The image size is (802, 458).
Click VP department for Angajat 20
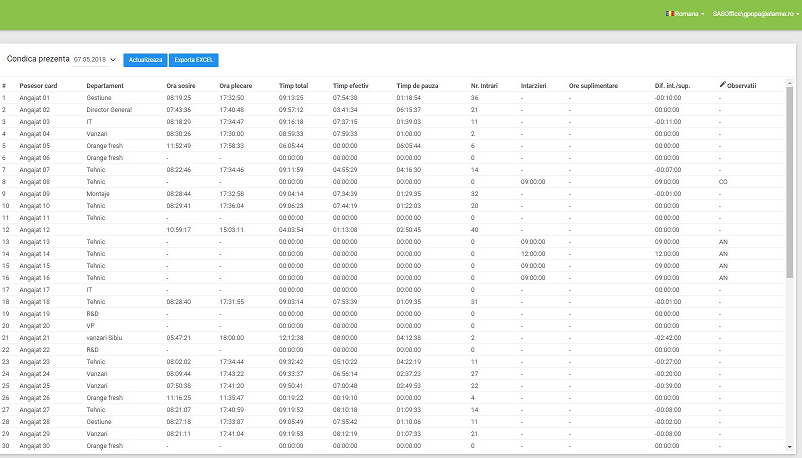(x=91, y=326)
